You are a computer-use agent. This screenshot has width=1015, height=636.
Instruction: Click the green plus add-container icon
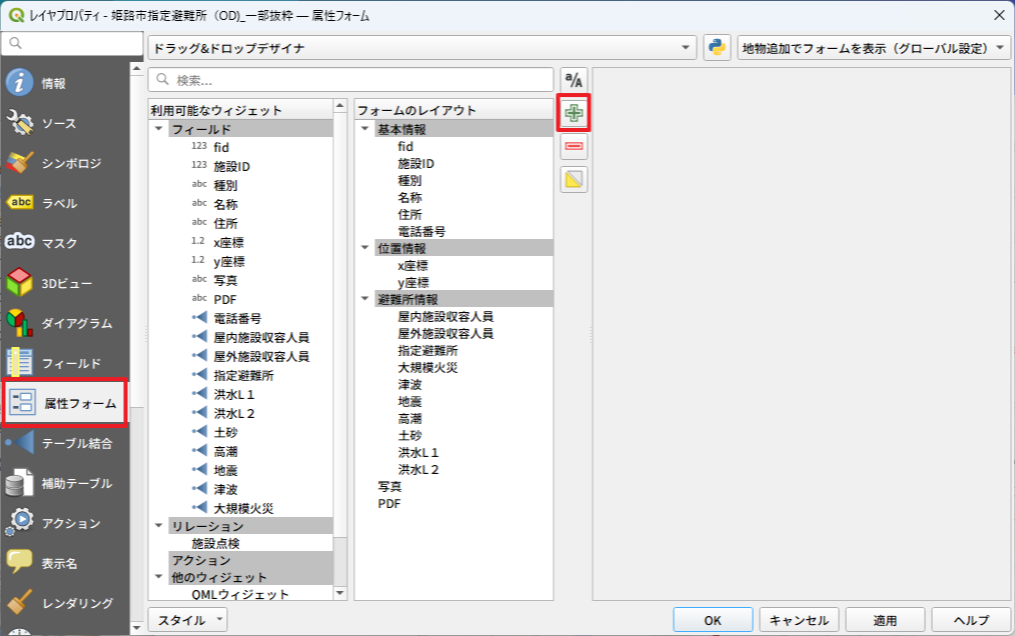coord(574,113)
